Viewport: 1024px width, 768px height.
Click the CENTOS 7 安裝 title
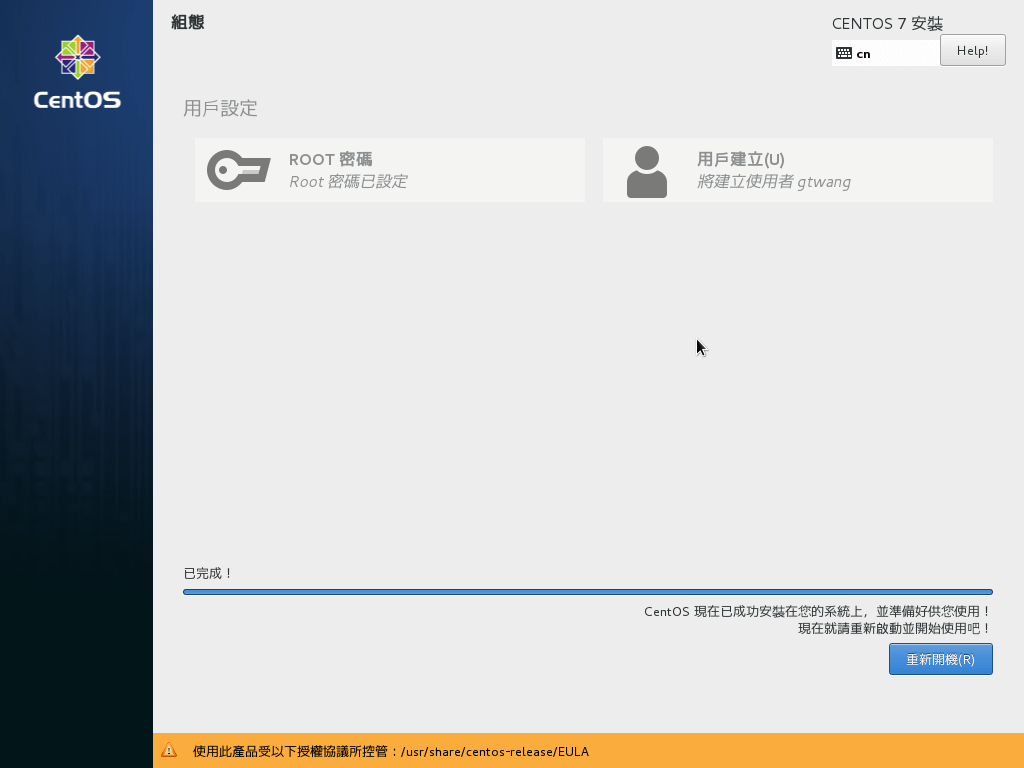(887, 23)
